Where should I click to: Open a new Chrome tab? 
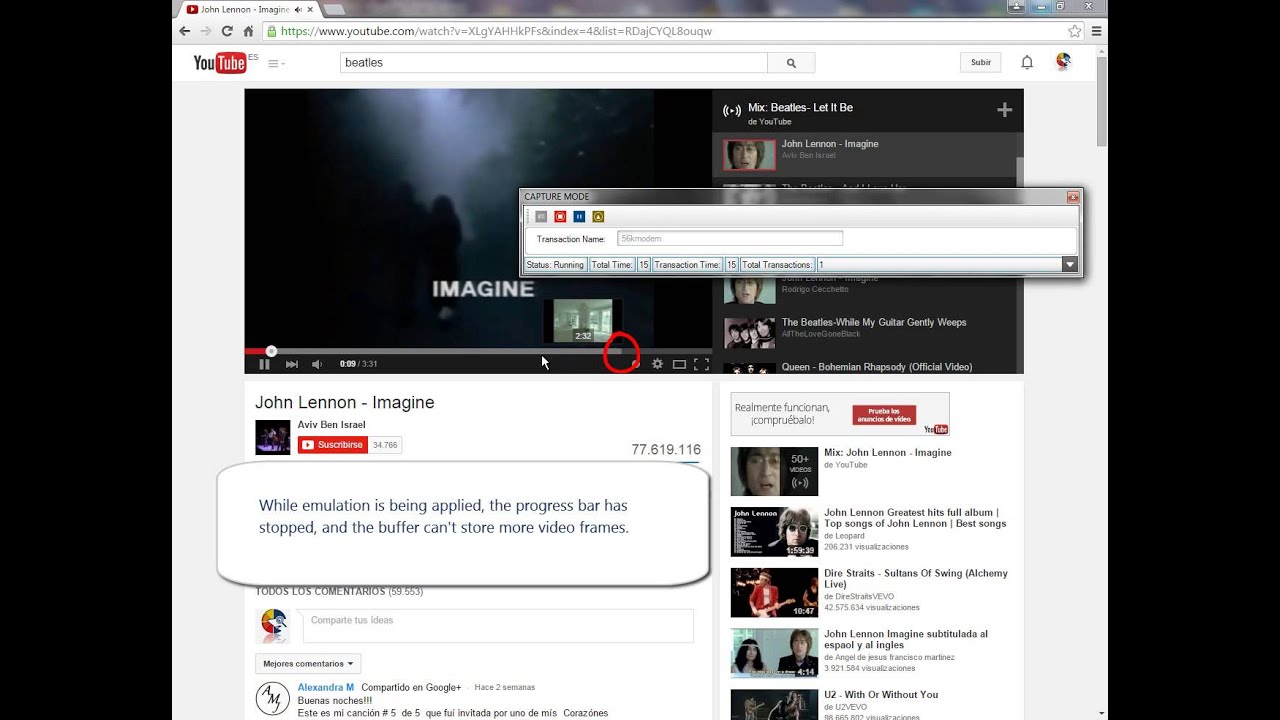333,9
